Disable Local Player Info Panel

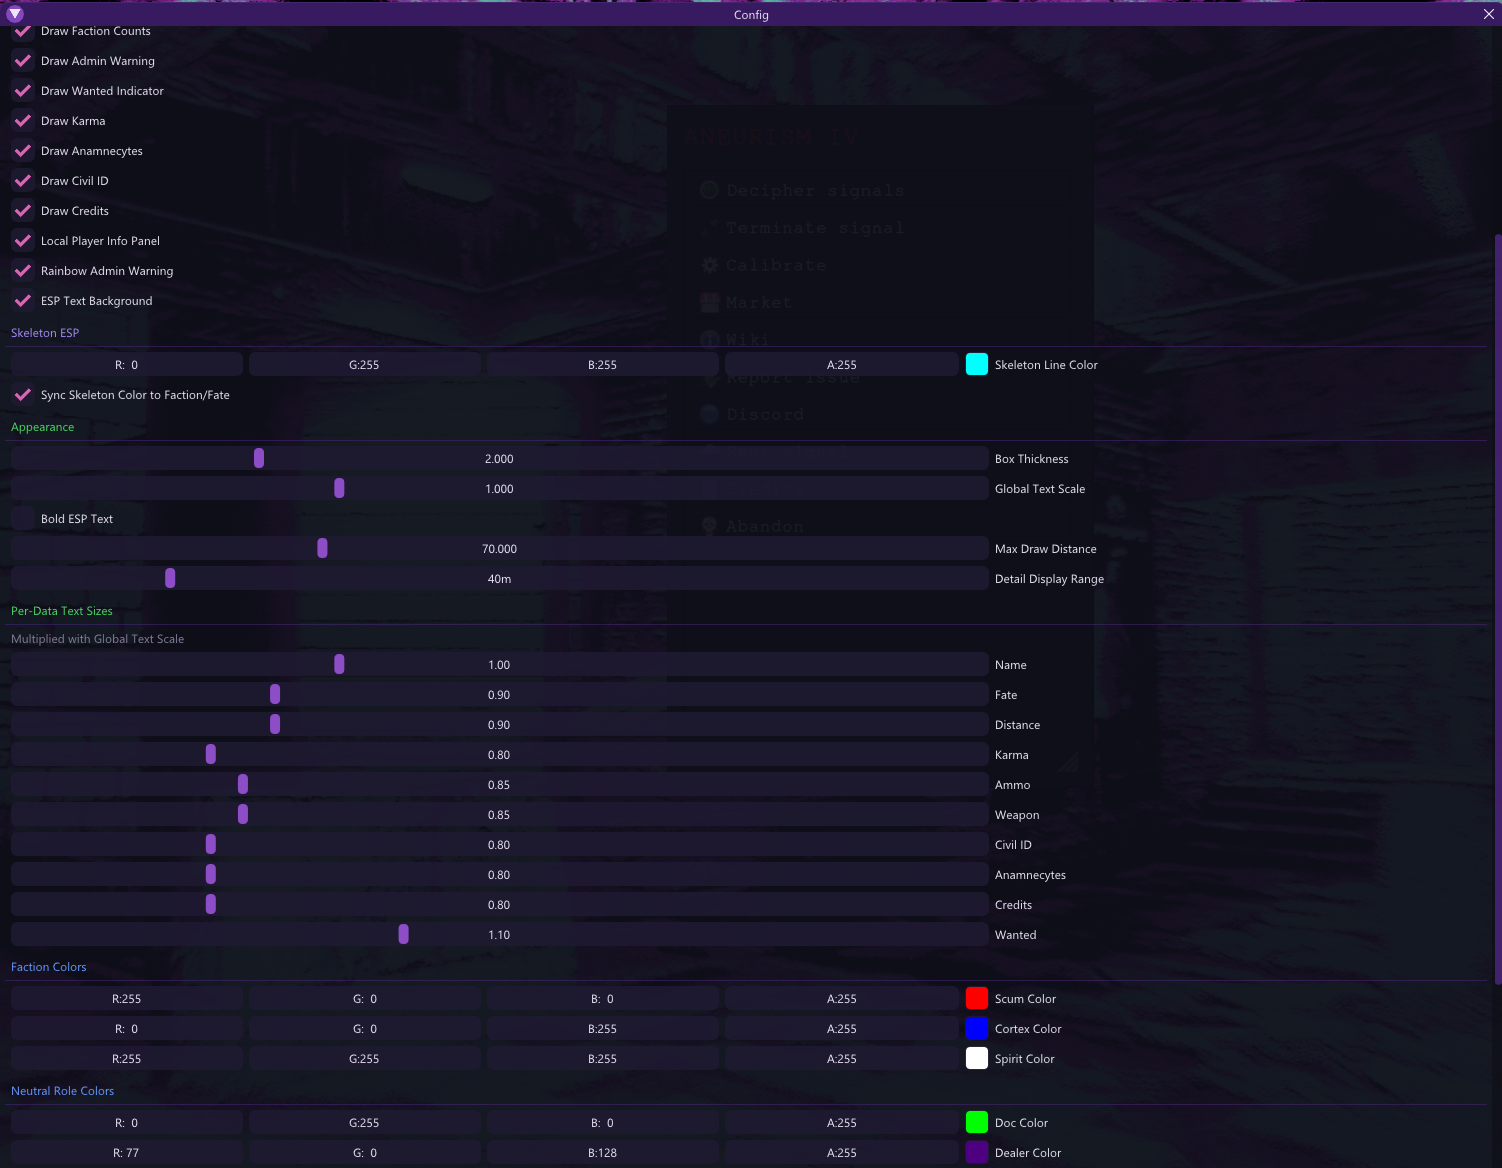point(23,241)
